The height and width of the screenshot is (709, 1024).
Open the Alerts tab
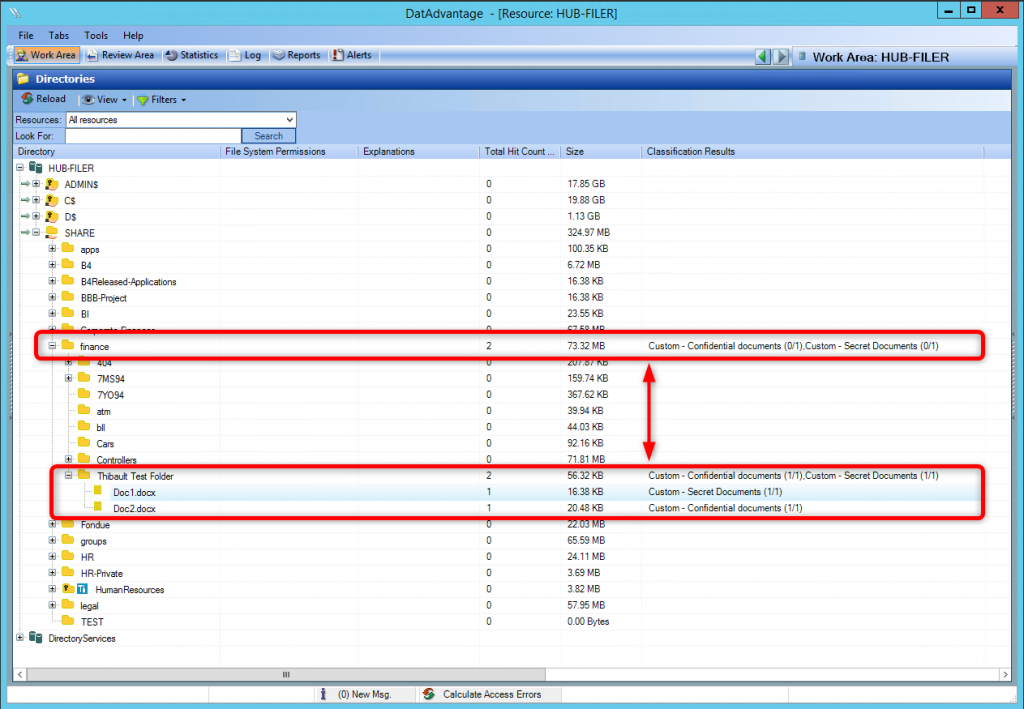pos(351,55)
